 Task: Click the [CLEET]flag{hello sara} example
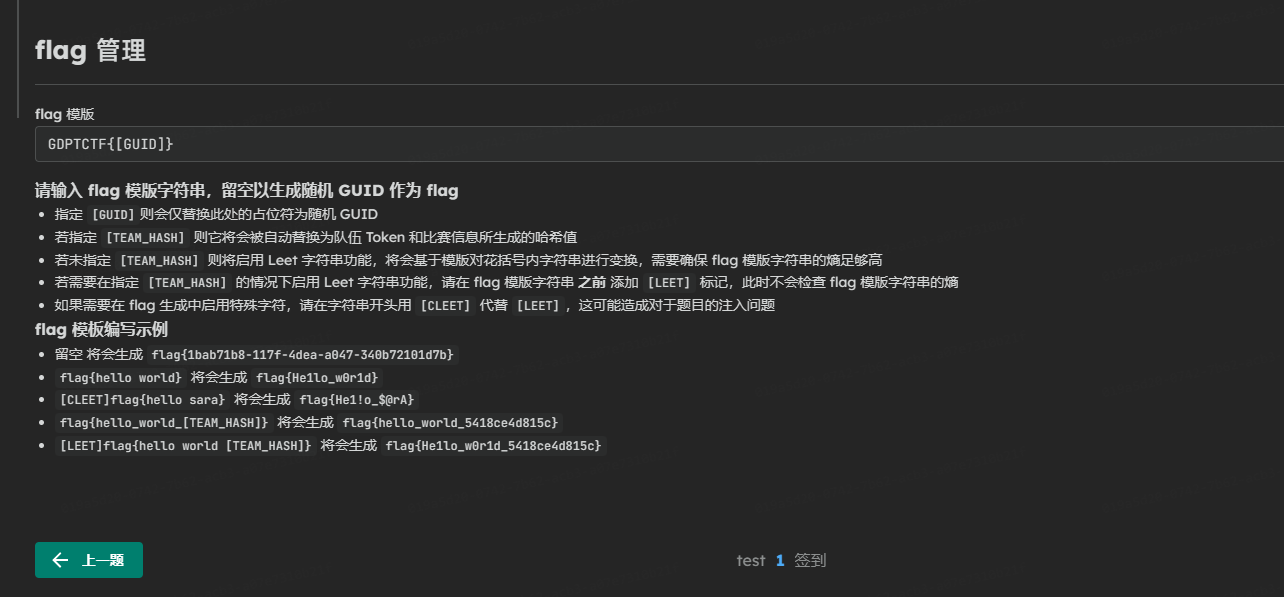142,400
